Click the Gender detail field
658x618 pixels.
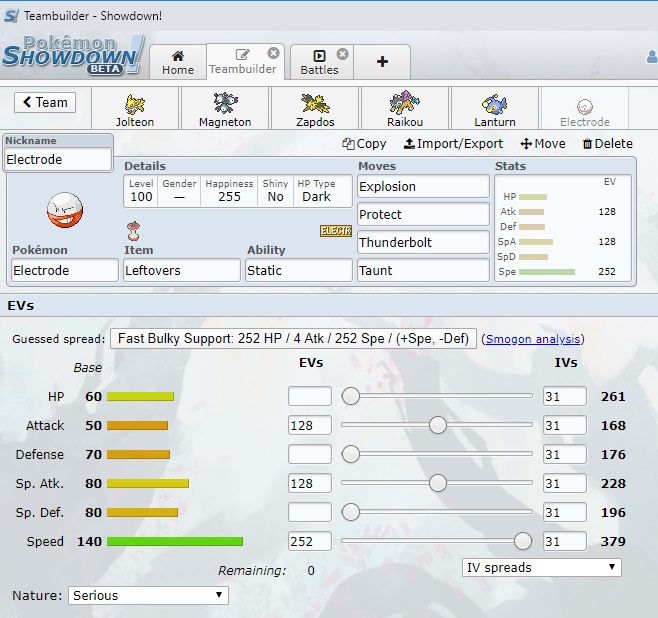(179, 191)
